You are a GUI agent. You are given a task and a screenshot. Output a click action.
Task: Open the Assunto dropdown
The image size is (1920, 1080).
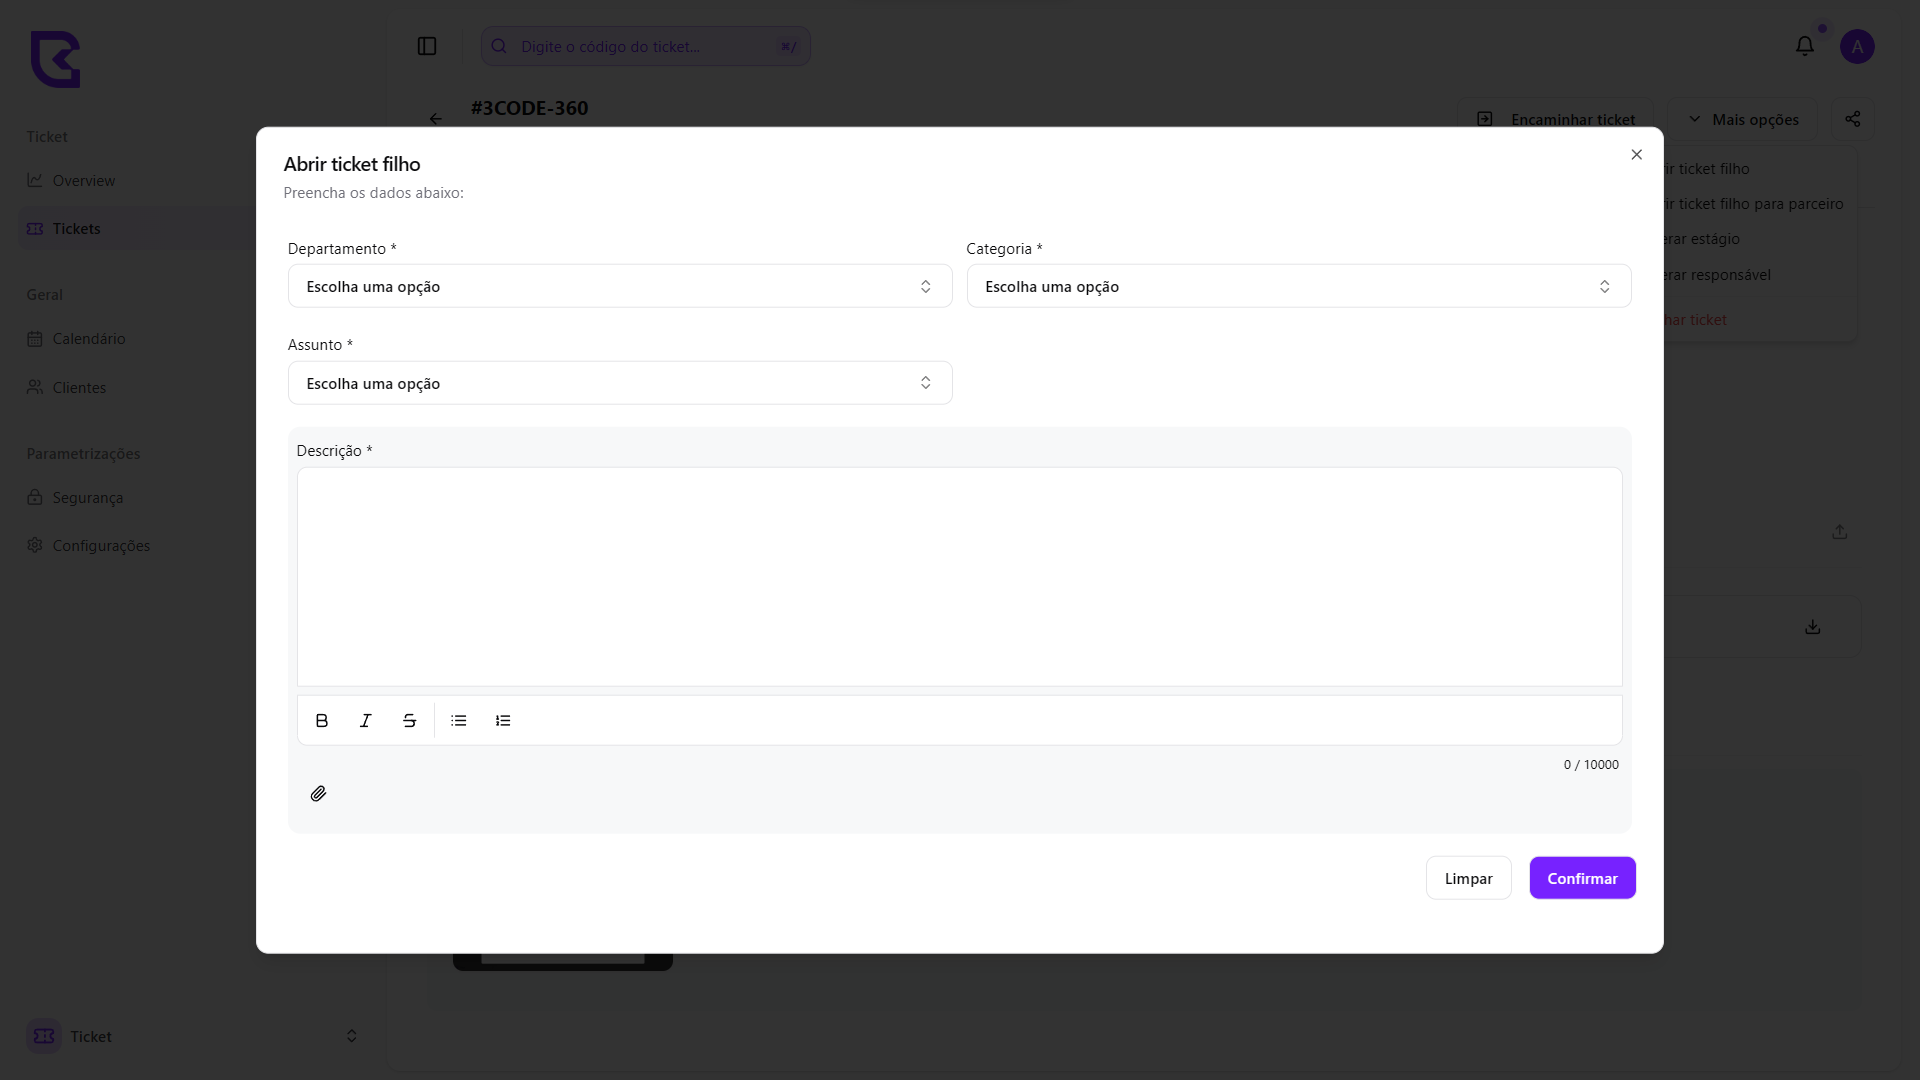tap(619, 383)
